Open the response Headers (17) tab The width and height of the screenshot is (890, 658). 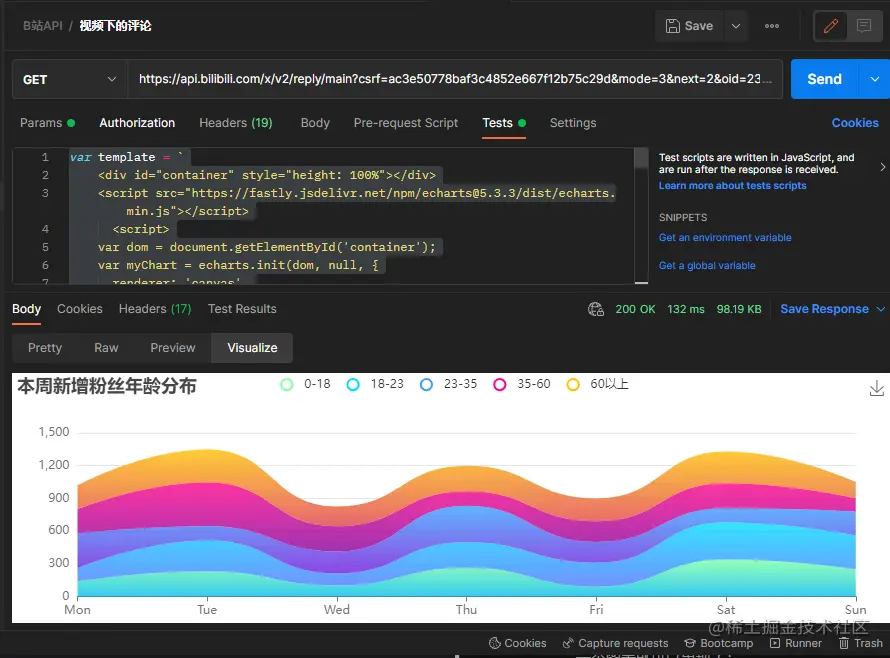155,309
